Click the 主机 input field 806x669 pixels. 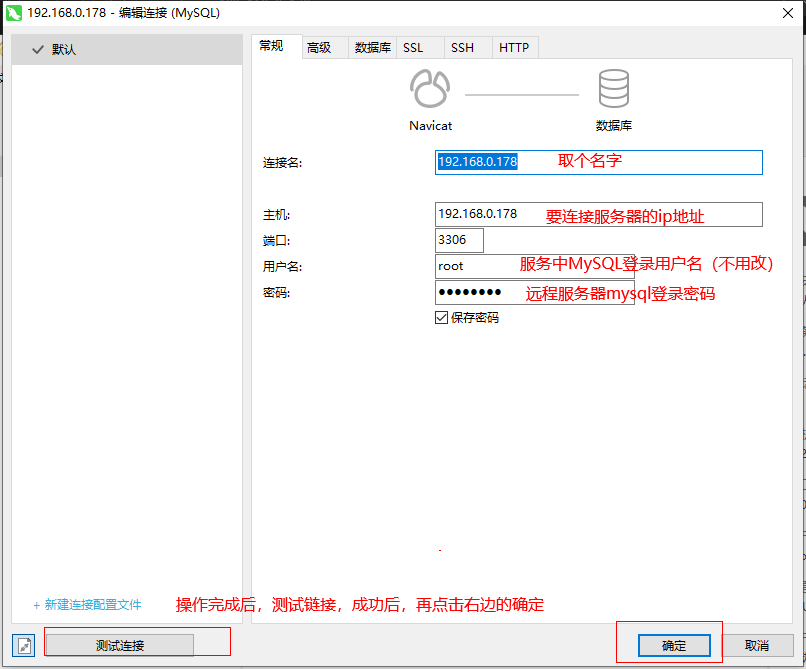[x=598, y=214]
